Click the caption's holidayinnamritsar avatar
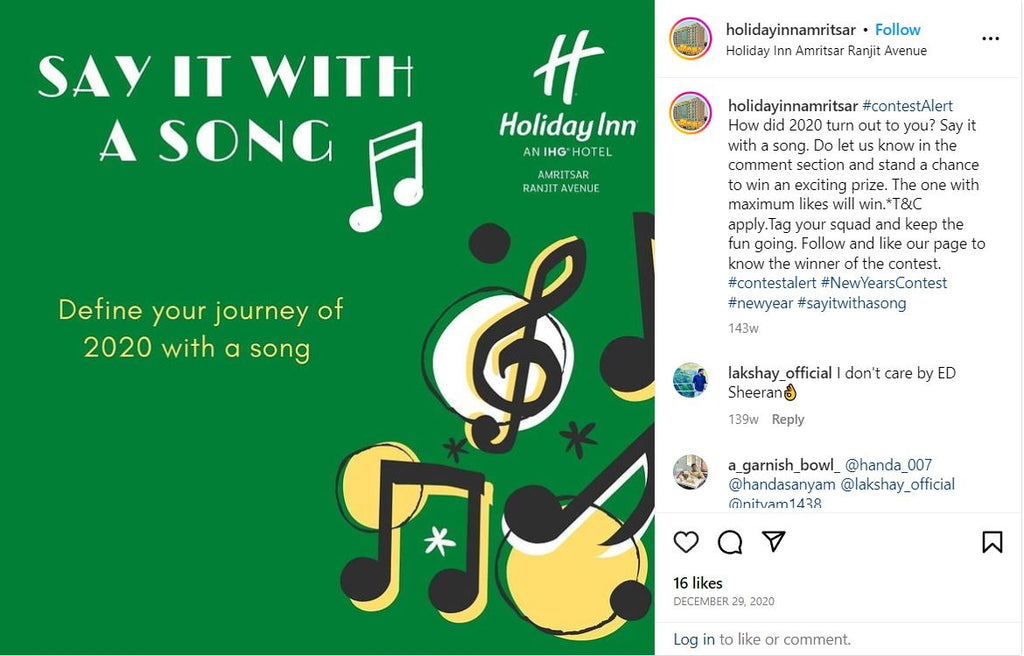Viewport: 1024px width, 656px height. 691,113
